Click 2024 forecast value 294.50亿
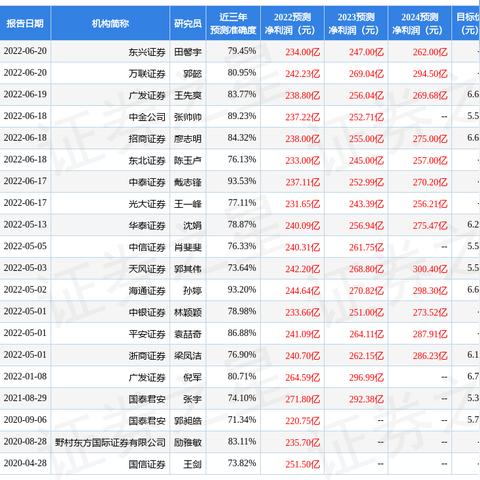The width and height of the screenshot is (480, 480). pos(430,74)
